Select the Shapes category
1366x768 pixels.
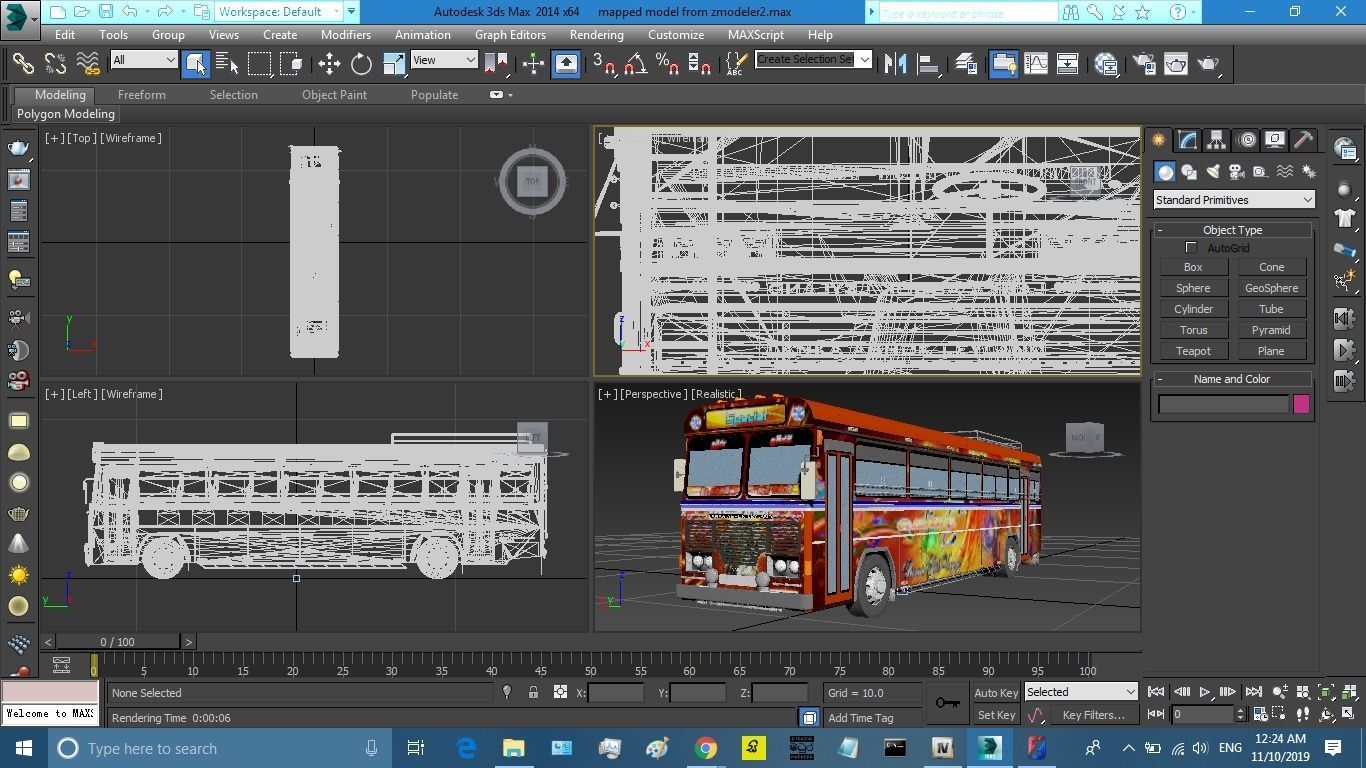pos(1189,172)
